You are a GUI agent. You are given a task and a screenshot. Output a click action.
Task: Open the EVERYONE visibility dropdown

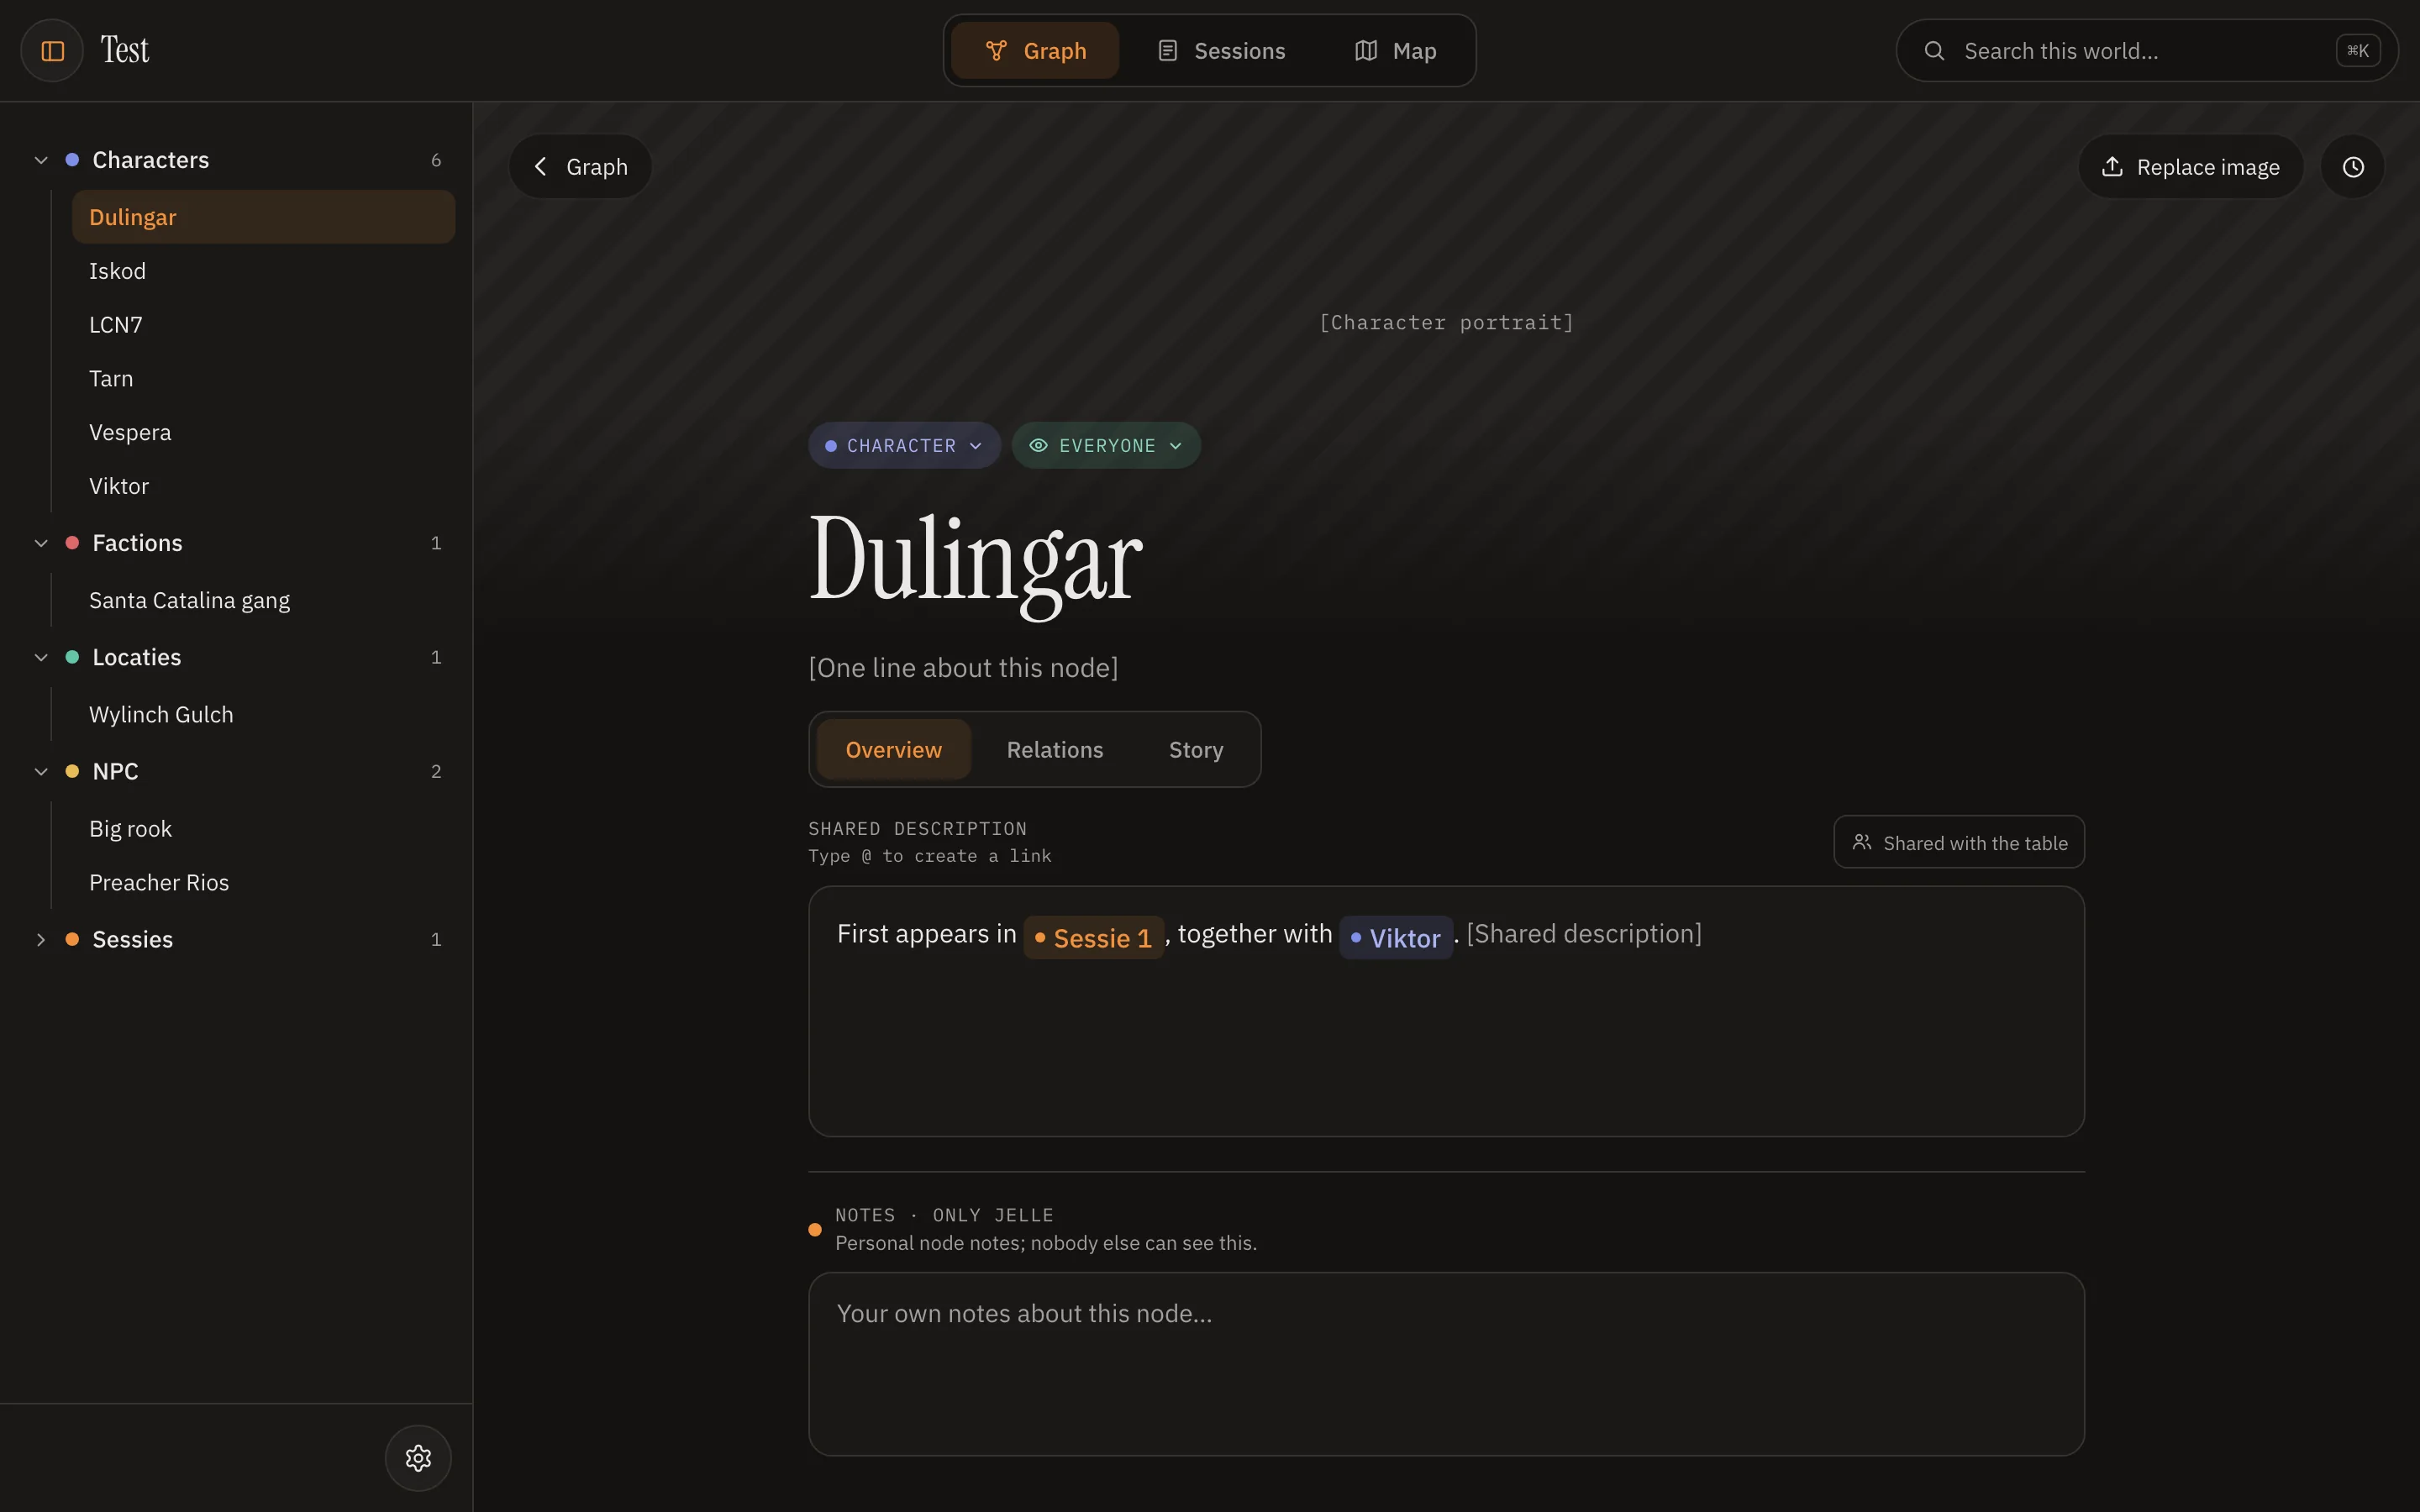1106,445
